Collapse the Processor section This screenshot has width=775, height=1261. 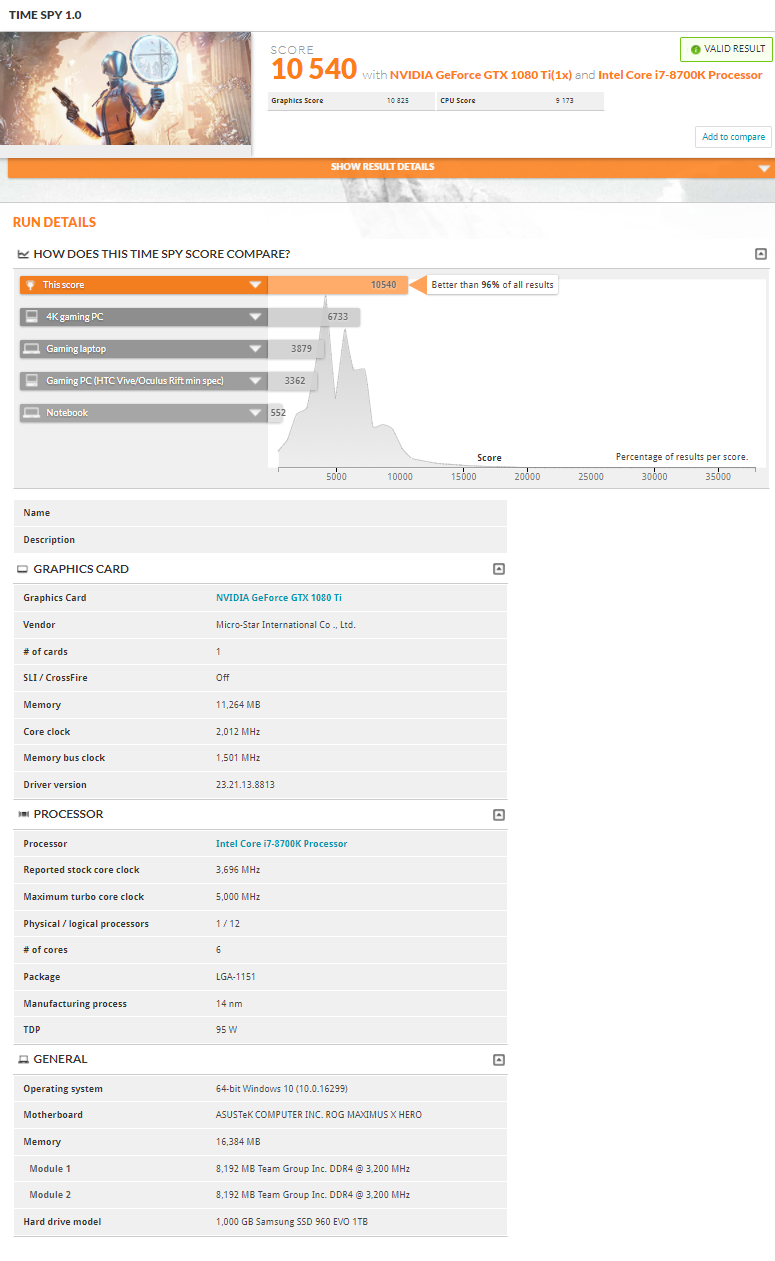499,815
